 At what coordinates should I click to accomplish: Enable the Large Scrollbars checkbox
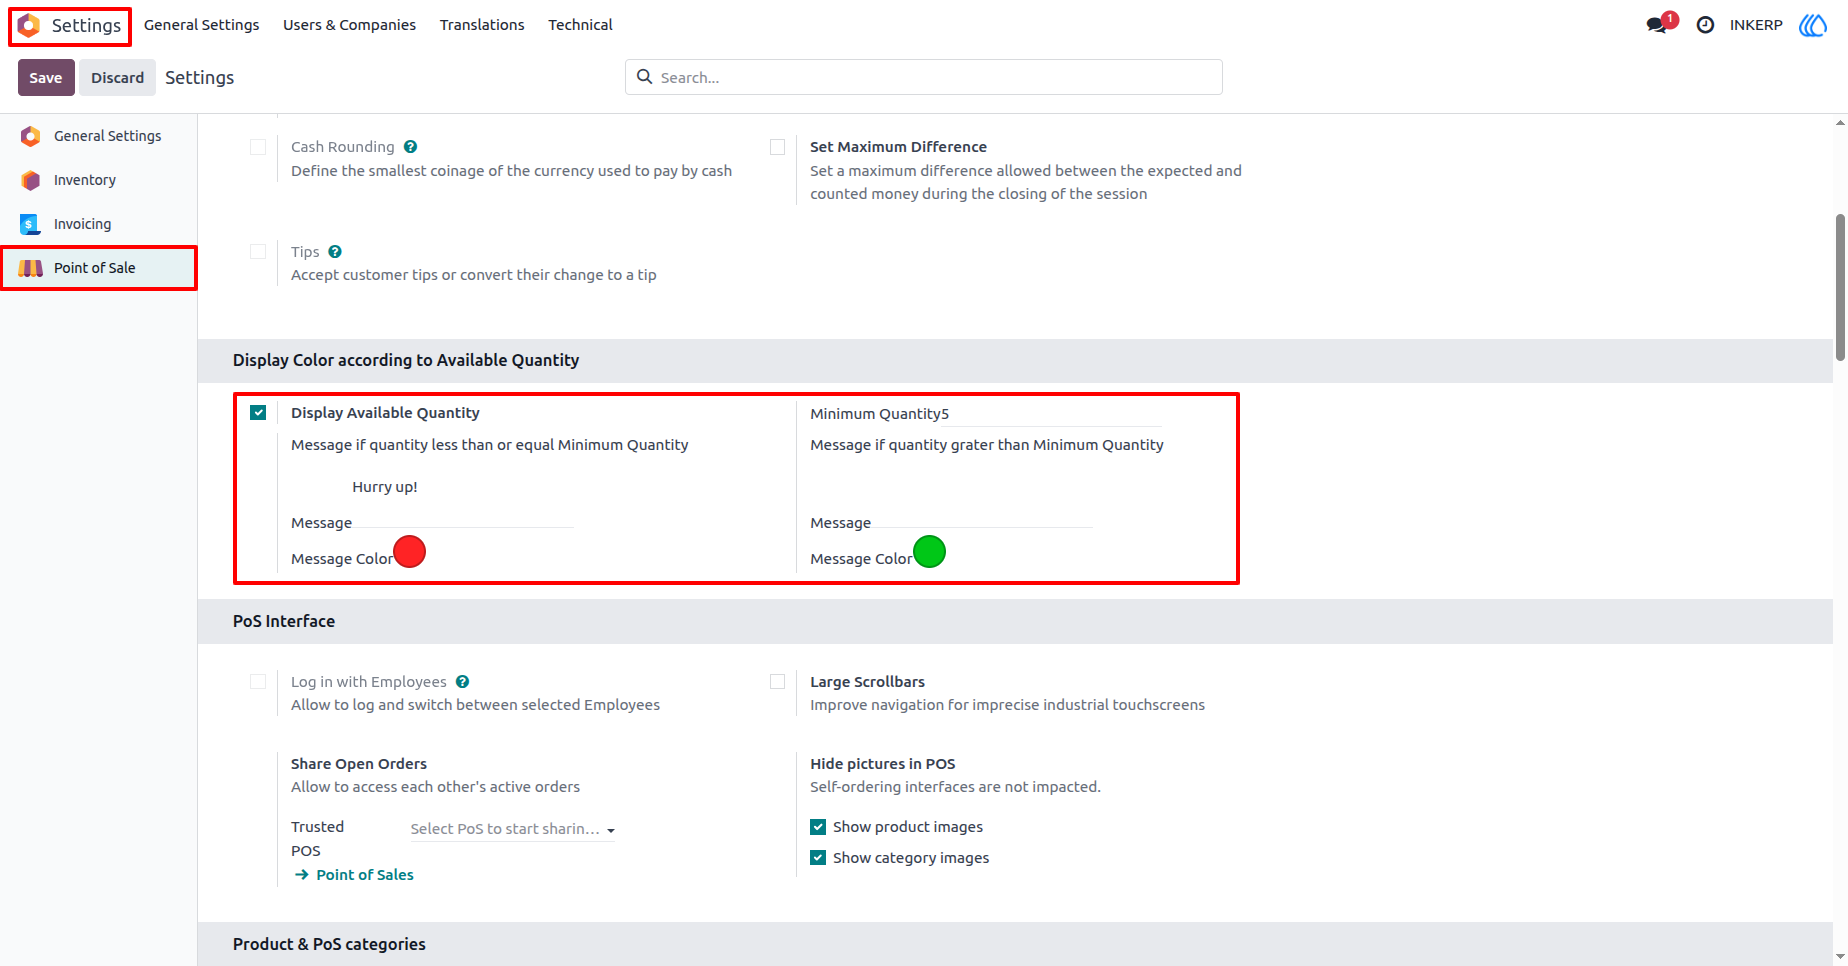click(777, 682)
